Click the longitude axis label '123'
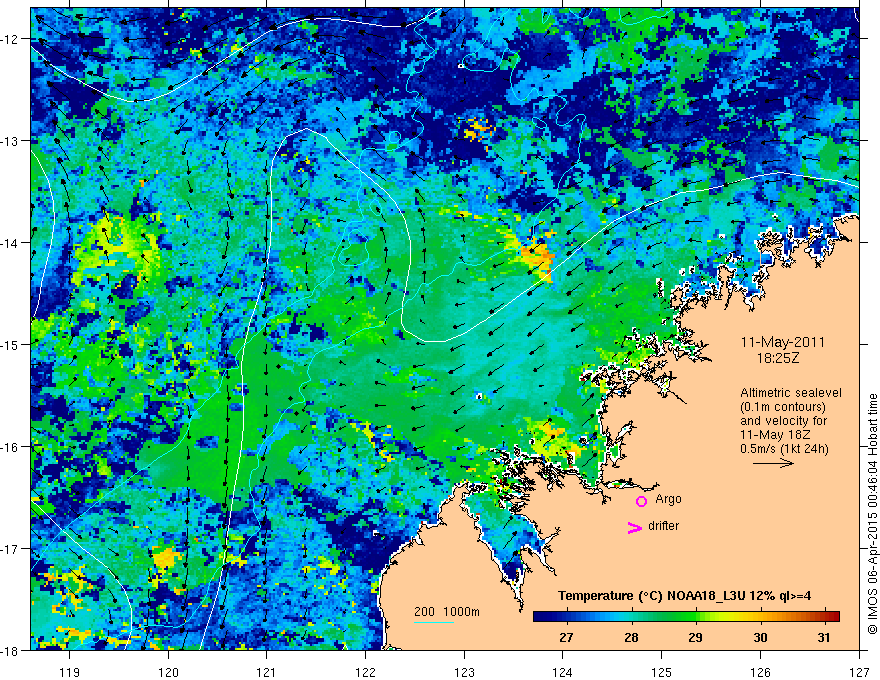 click(x=464, y=672)
